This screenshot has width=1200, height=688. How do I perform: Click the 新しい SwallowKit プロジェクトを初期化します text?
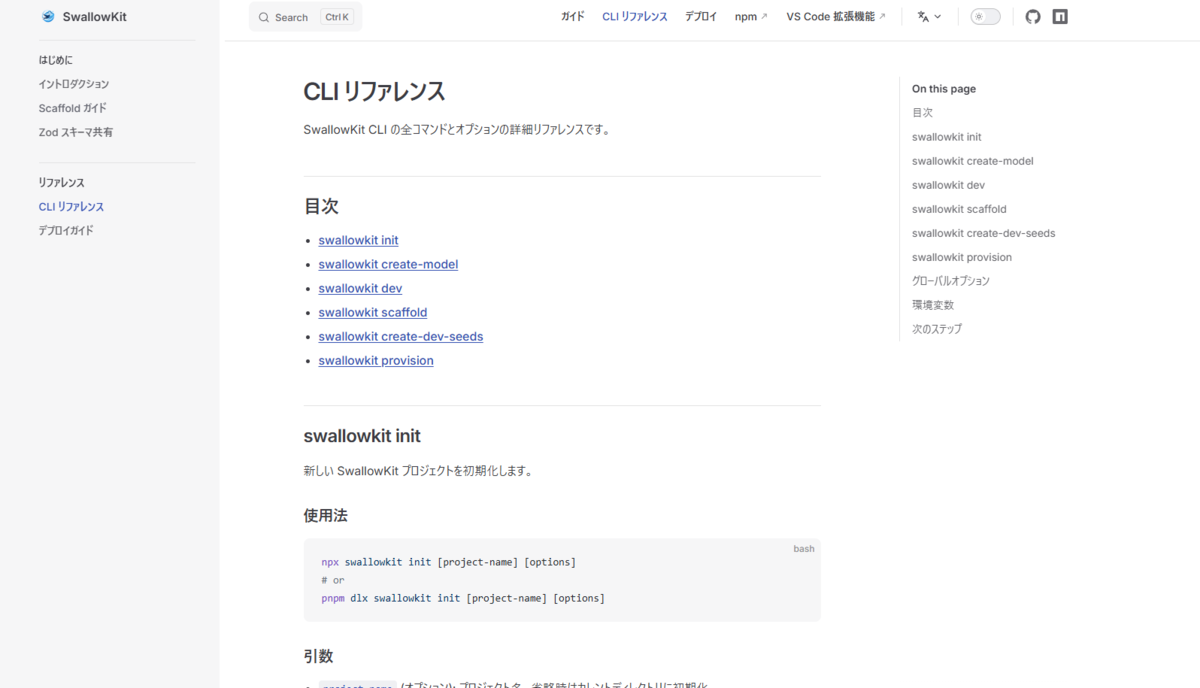[x=418, y=471]
